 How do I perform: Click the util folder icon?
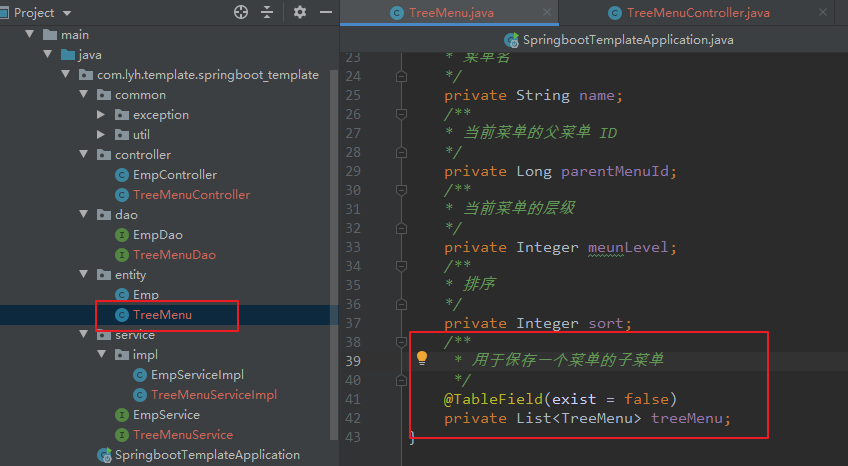122,135
